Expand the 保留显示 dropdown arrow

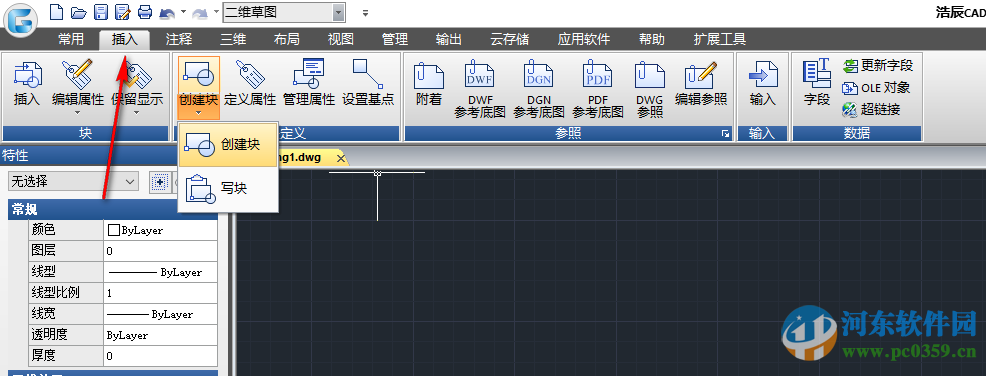tap(136, 113)
